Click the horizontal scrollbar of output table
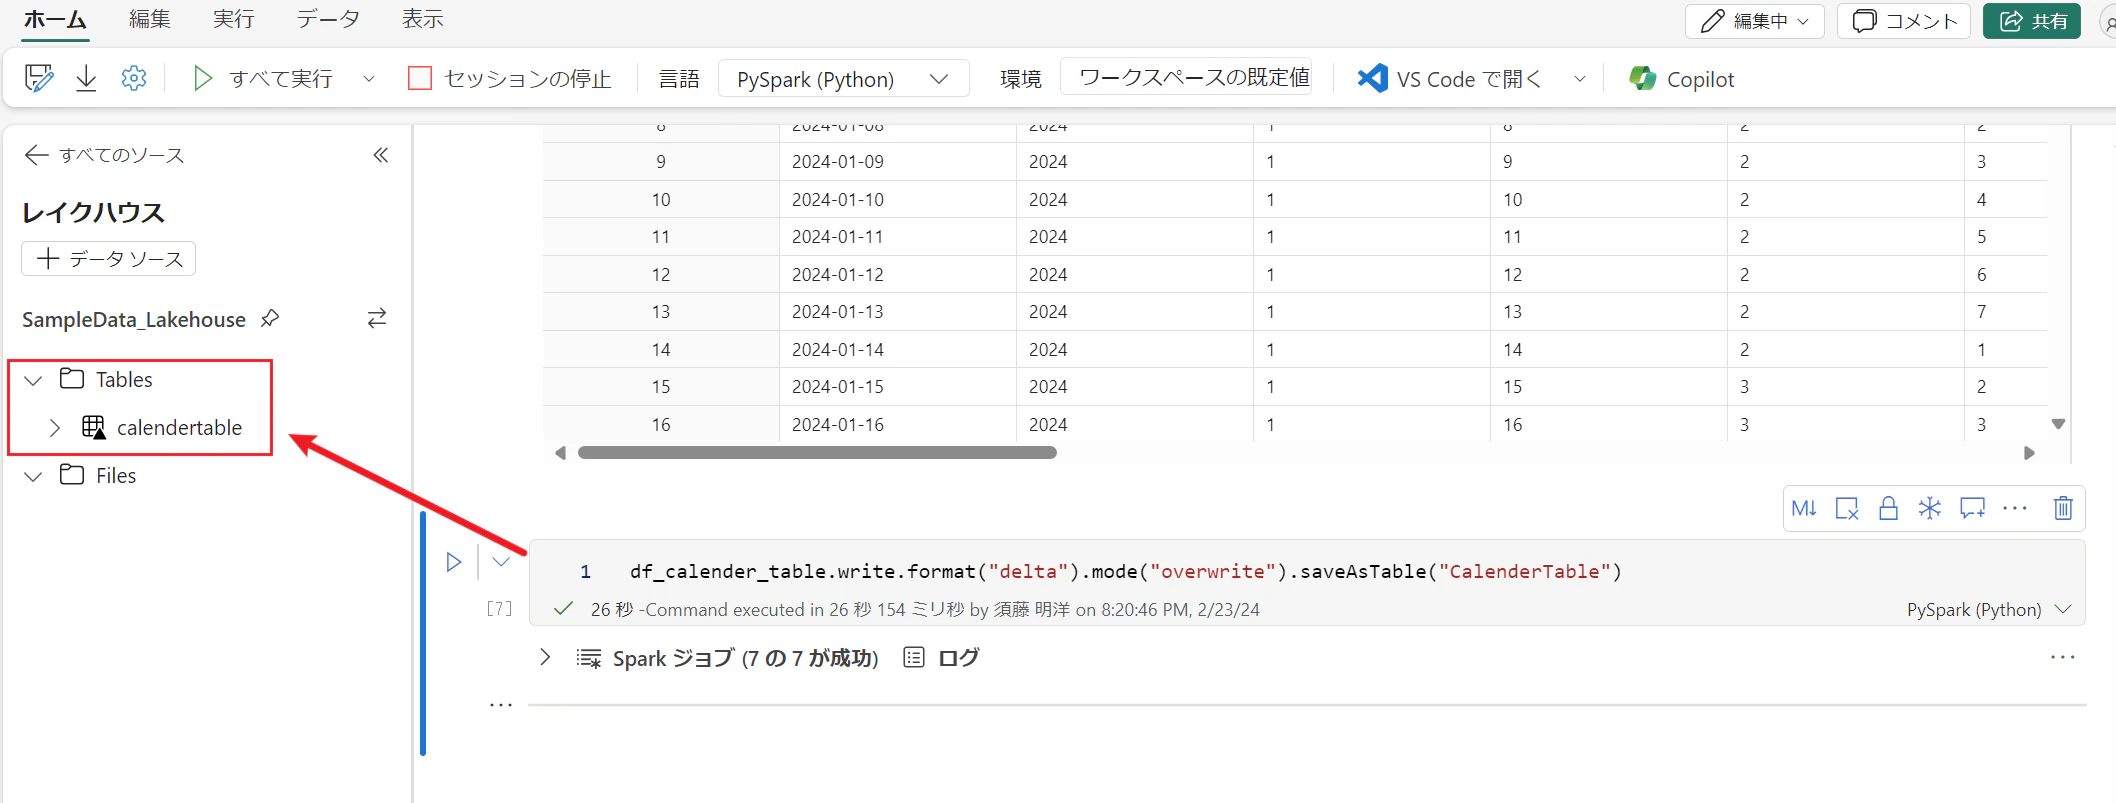Viewport: 2116px width, 803px height. 817,453
